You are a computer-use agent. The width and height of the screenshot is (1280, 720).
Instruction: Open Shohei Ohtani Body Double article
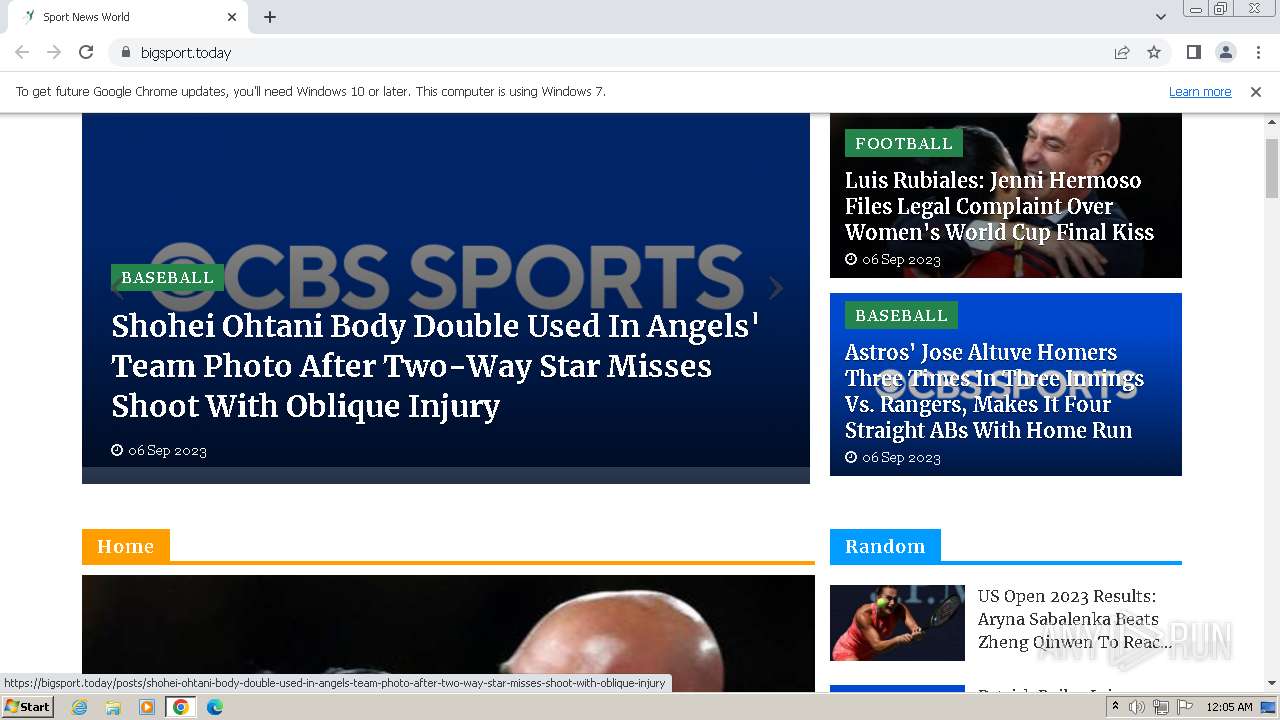pyautogui.click(x=435, y=366)
